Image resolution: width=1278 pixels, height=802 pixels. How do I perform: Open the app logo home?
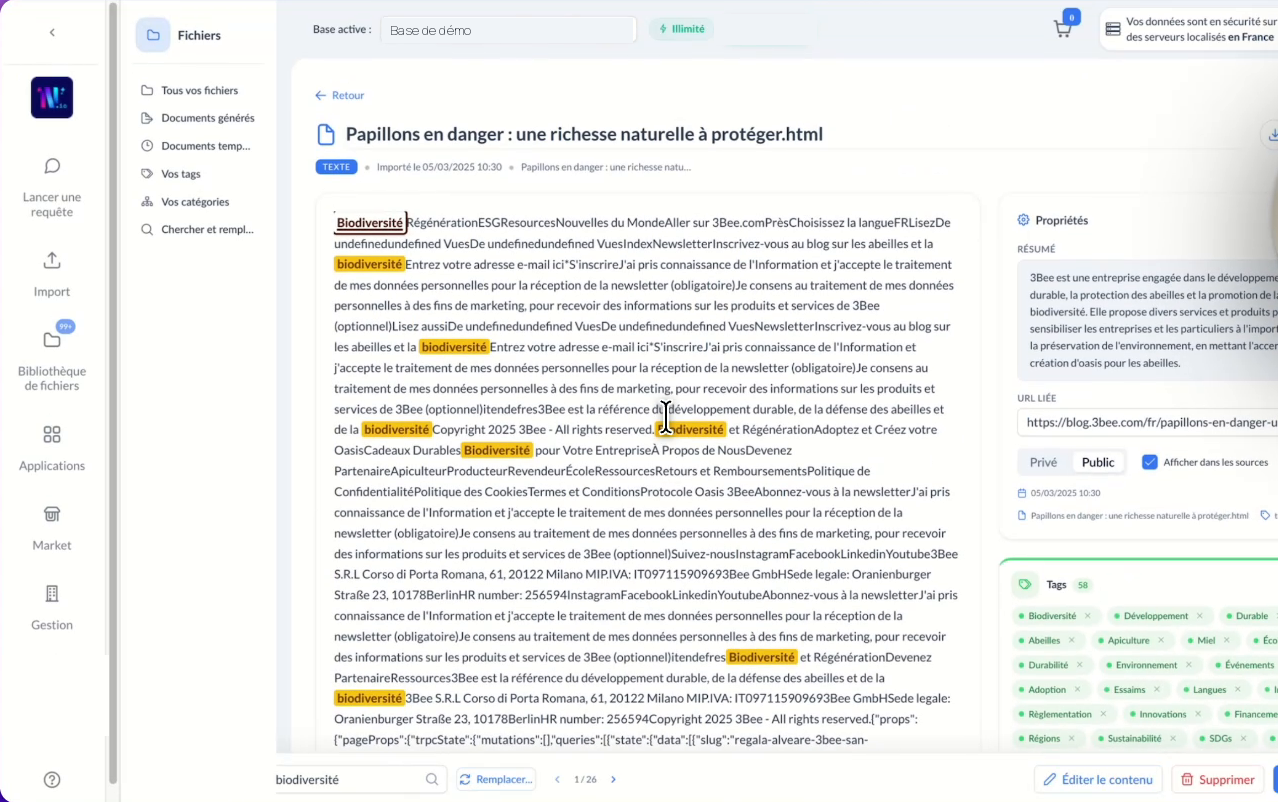coord(52,98)
